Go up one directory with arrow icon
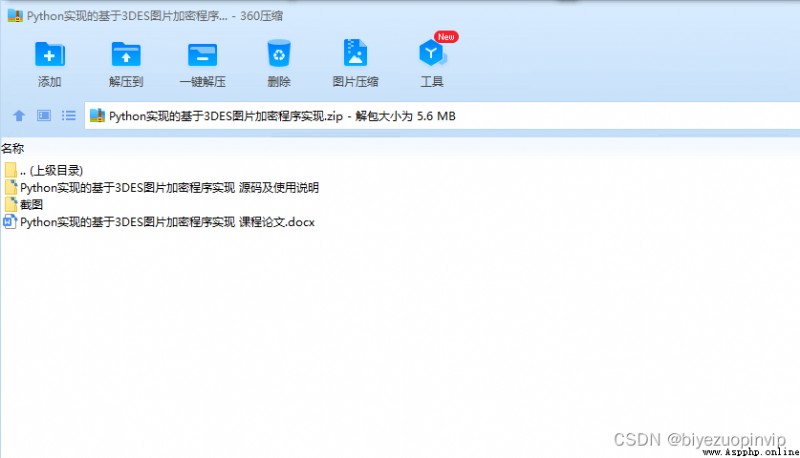 (19, 116)
